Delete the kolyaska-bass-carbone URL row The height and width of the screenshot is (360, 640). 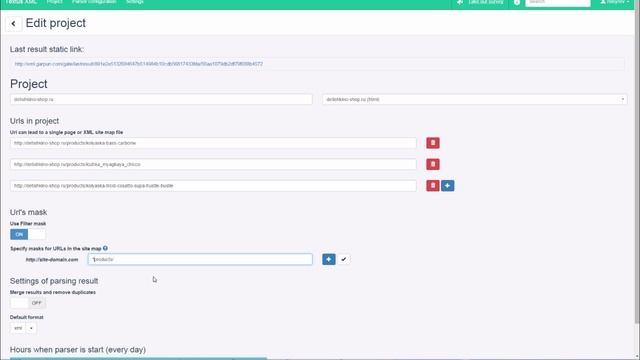point(433,143)
